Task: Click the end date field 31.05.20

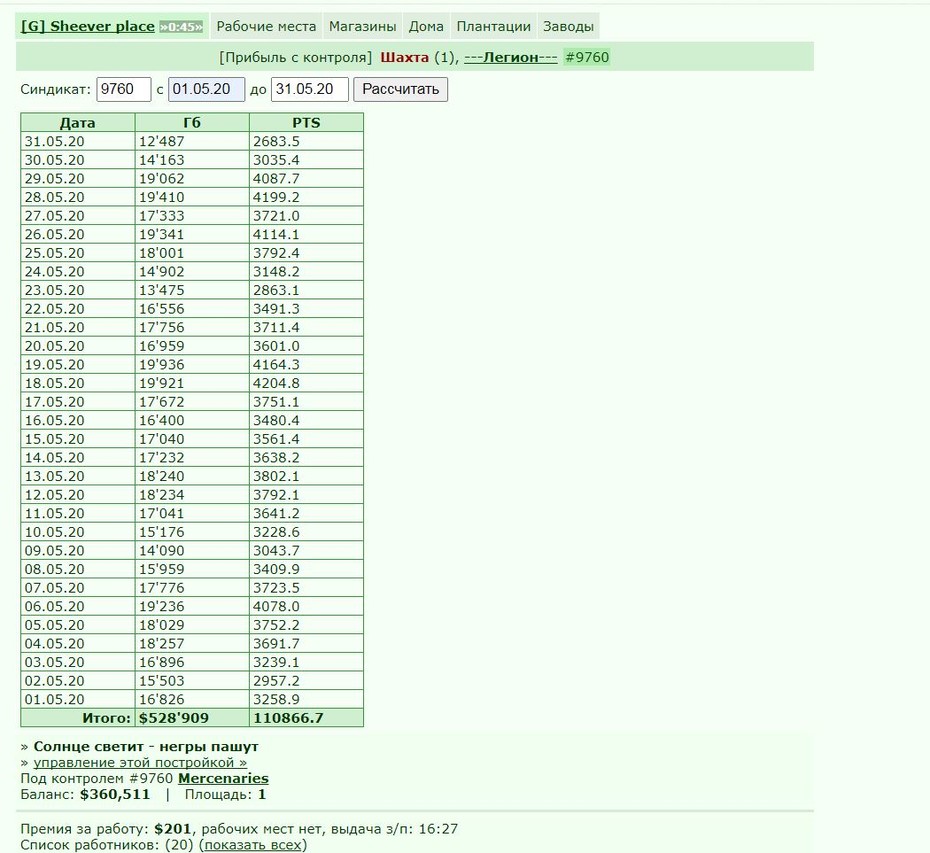Action: tap(310, 90)
